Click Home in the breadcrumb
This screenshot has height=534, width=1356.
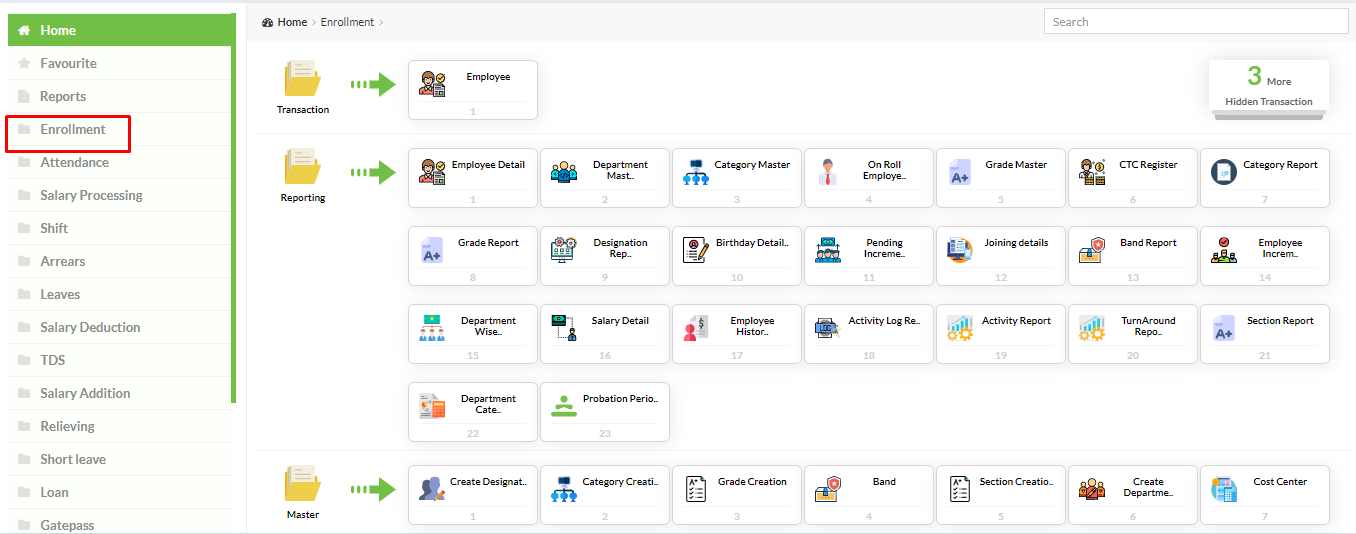(292, 22)
